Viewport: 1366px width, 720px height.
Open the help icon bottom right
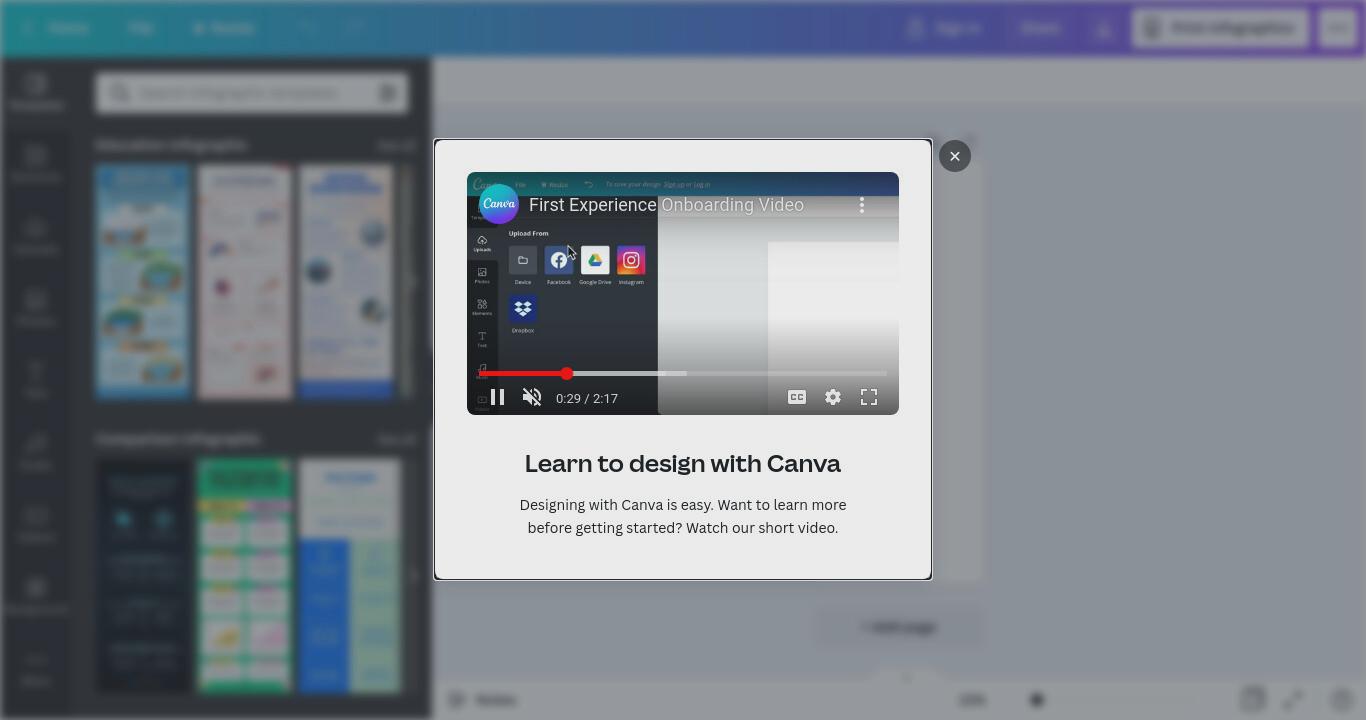(1341, 699)
